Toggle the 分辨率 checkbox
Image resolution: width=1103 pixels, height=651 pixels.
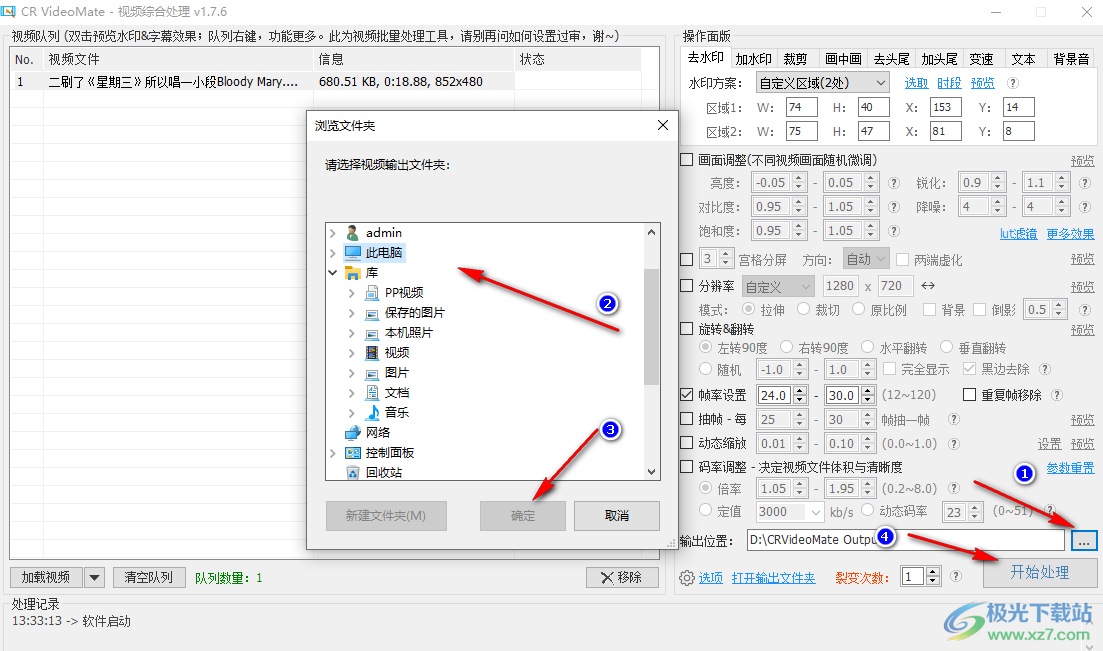tap(687, 286)
